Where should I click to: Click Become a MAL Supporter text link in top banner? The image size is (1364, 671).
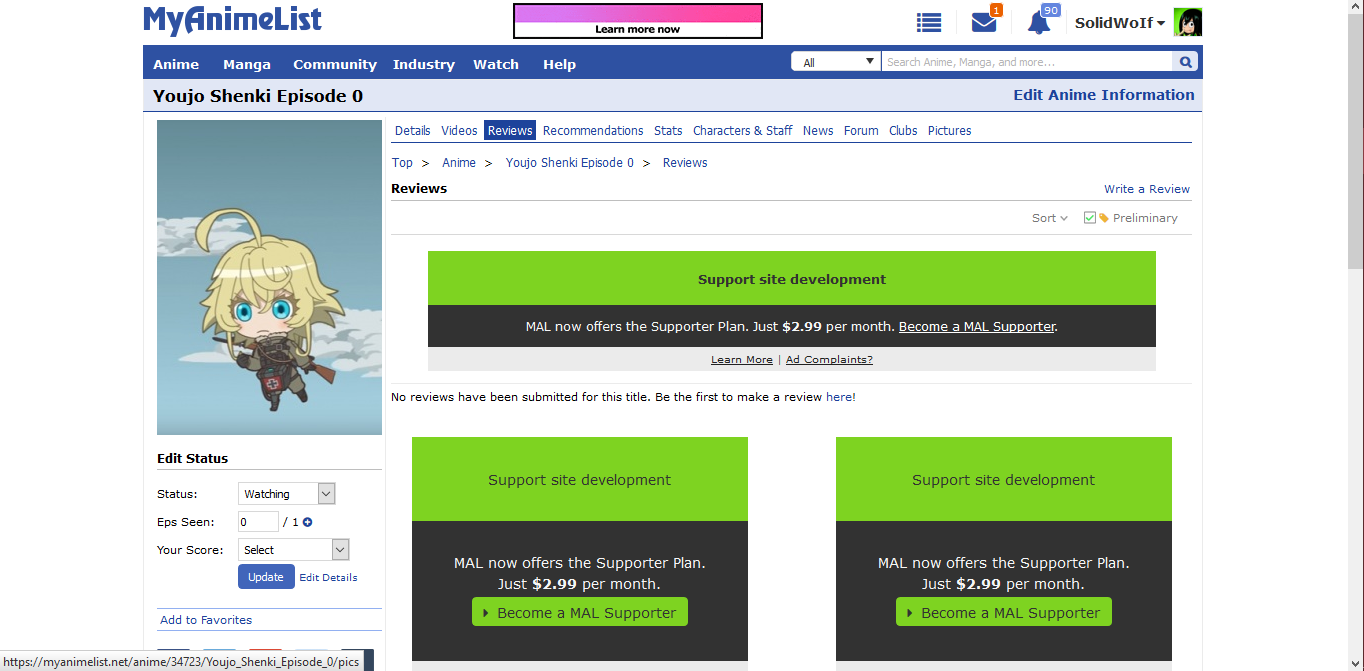tap(977, 327)
